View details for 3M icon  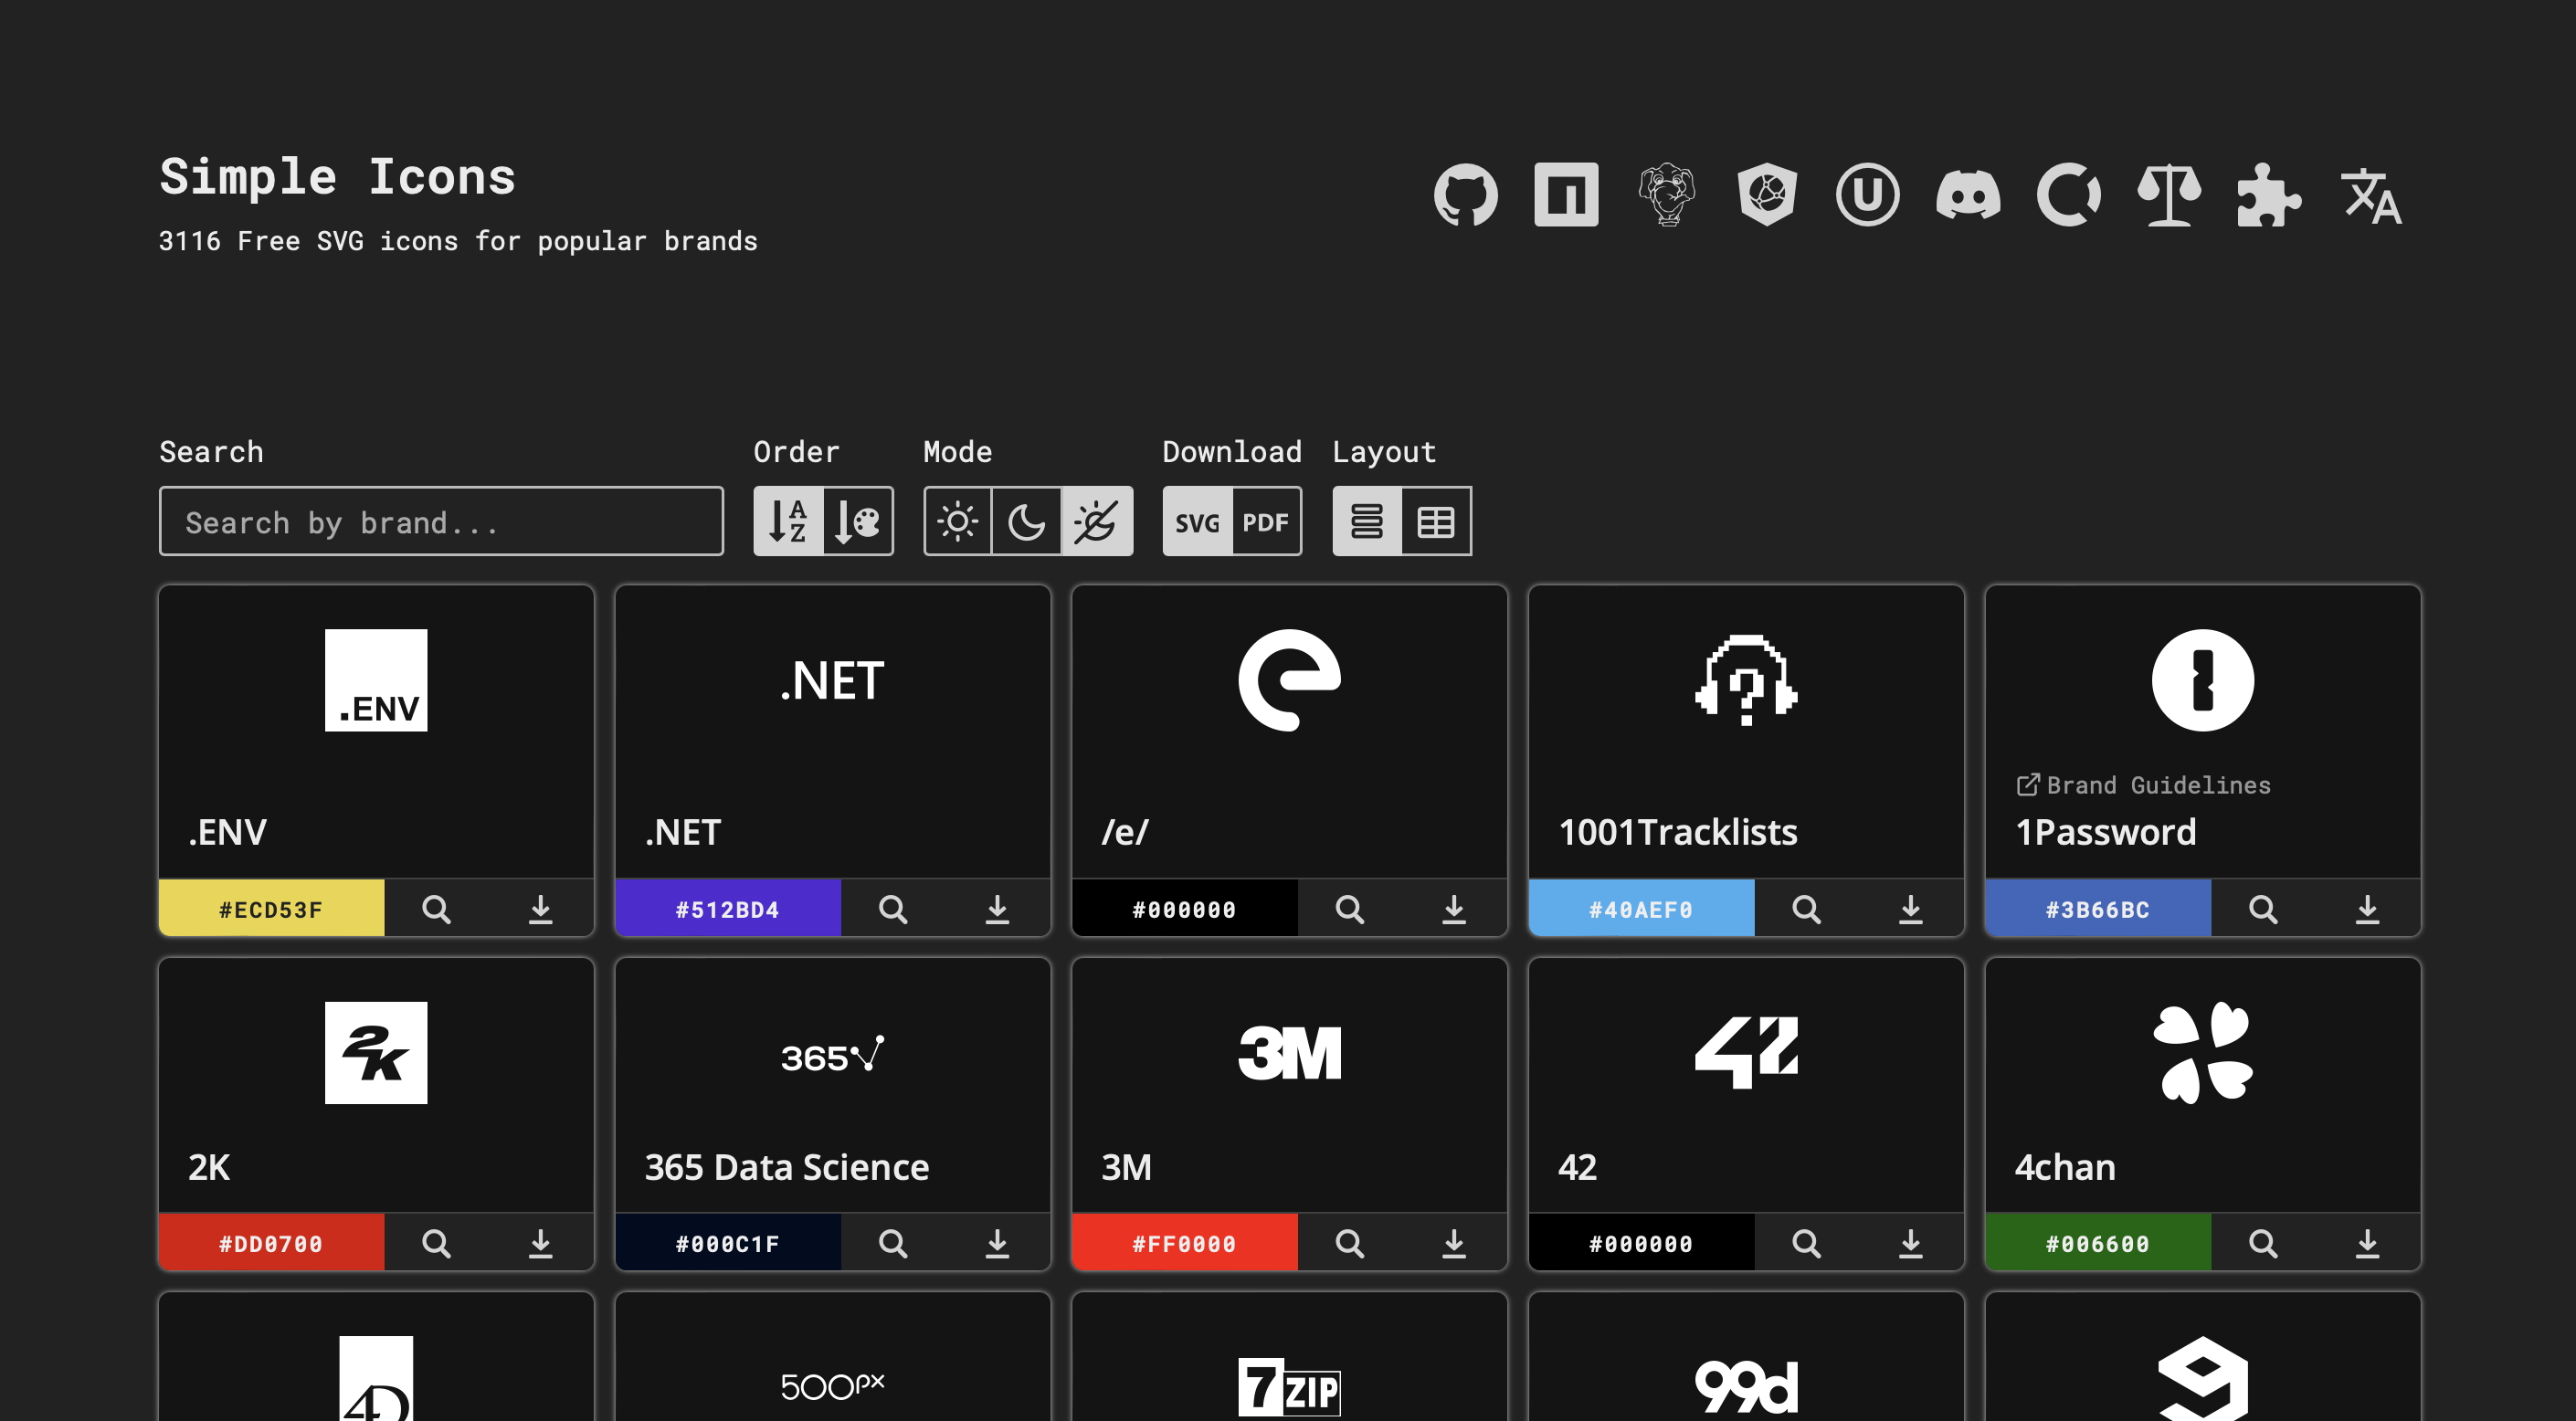click(x=1349, y=1242)
